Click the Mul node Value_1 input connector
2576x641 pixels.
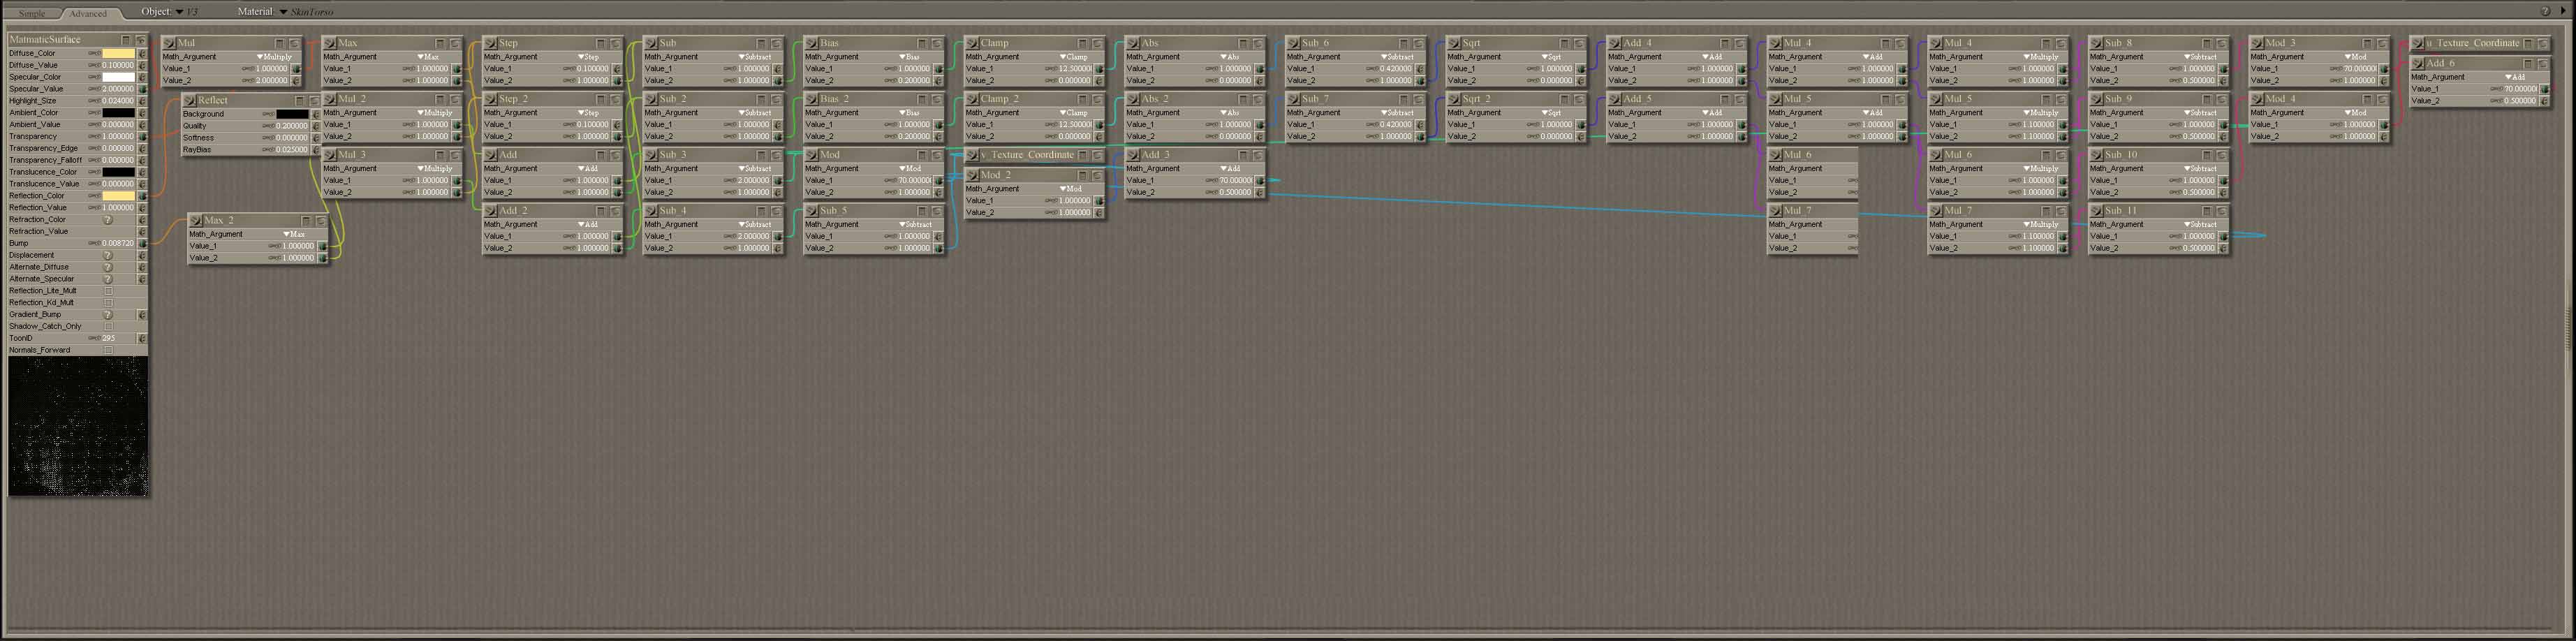coord(296,69)
